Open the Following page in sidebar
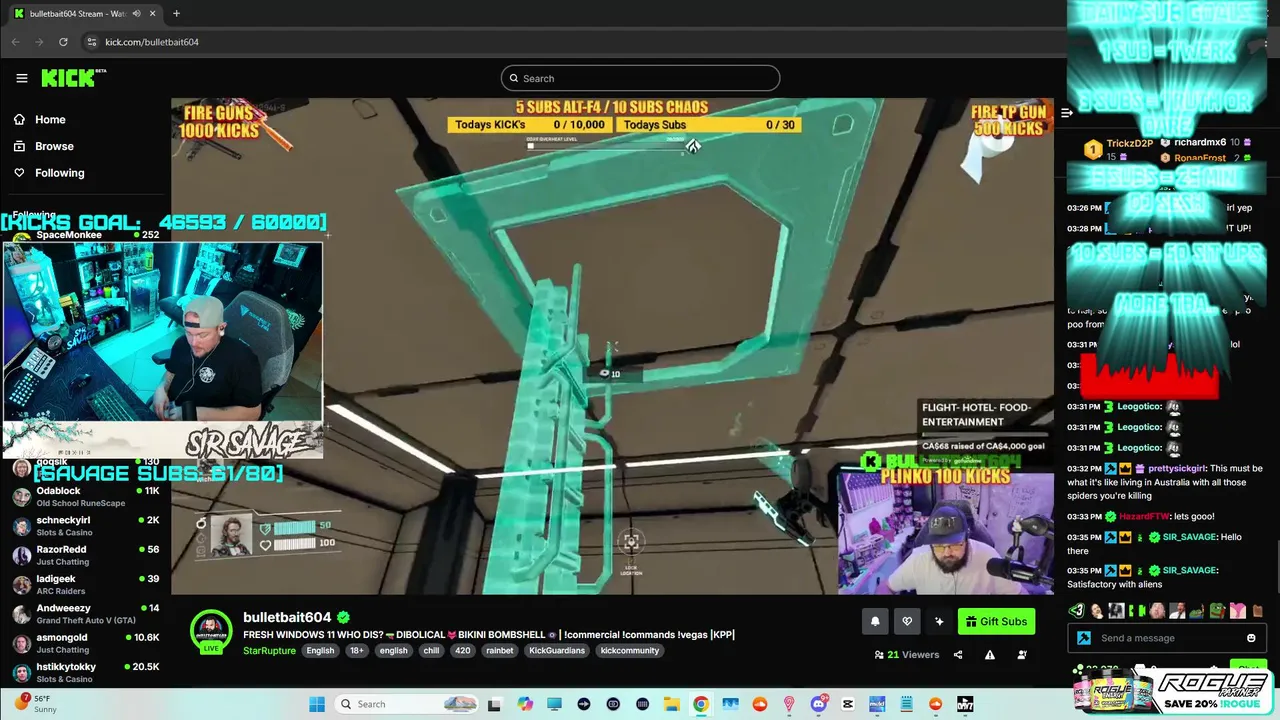Viewport: 1280px width, 720px height. (48, 173)
